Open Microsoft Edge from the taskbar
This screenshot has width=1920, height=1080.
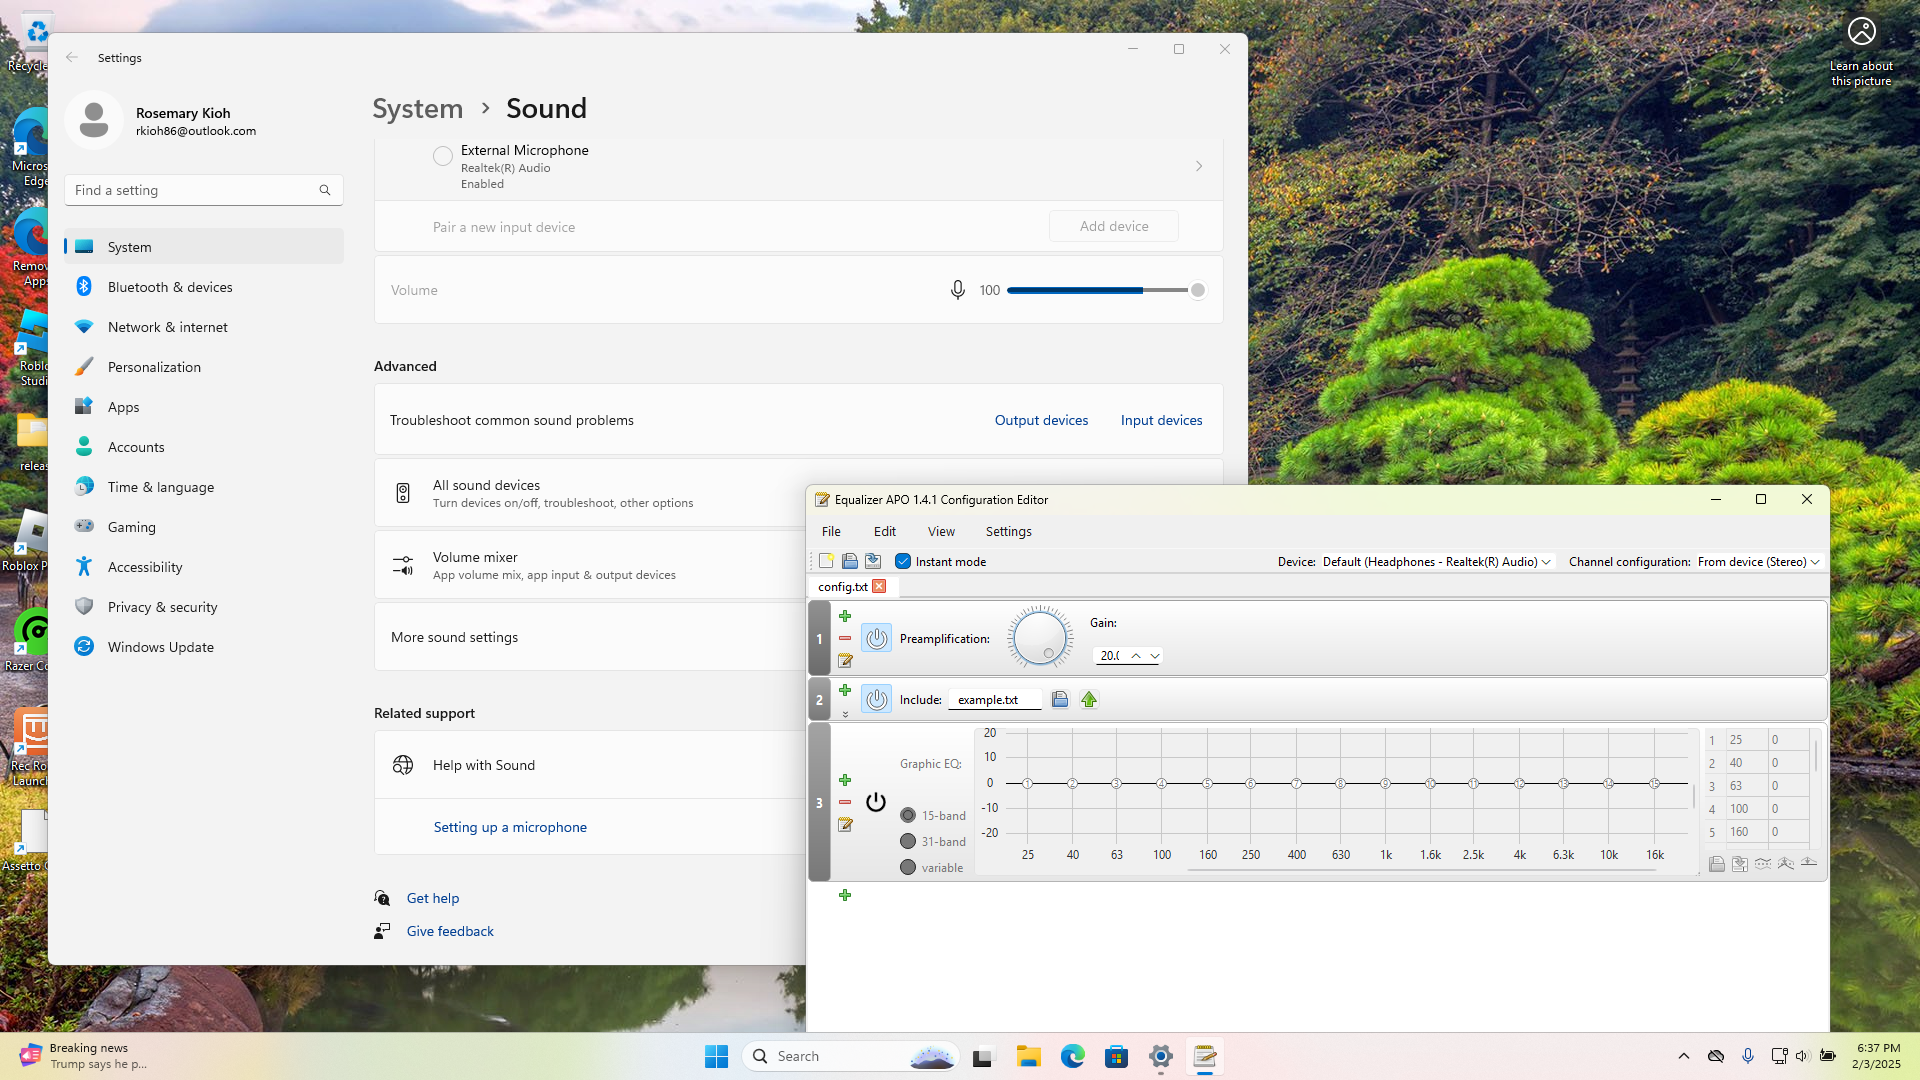coord(1073,1056)
